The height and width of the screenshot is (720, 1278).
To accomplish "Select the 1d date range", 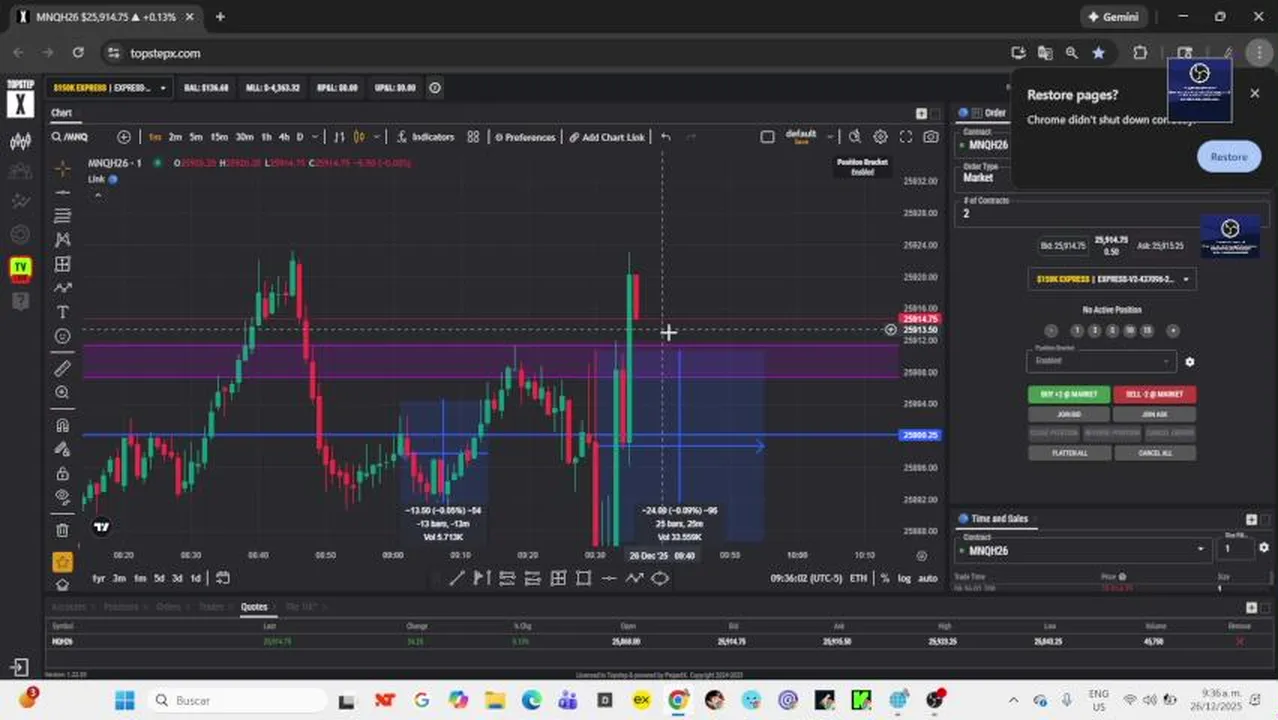I will pos(195,578).
